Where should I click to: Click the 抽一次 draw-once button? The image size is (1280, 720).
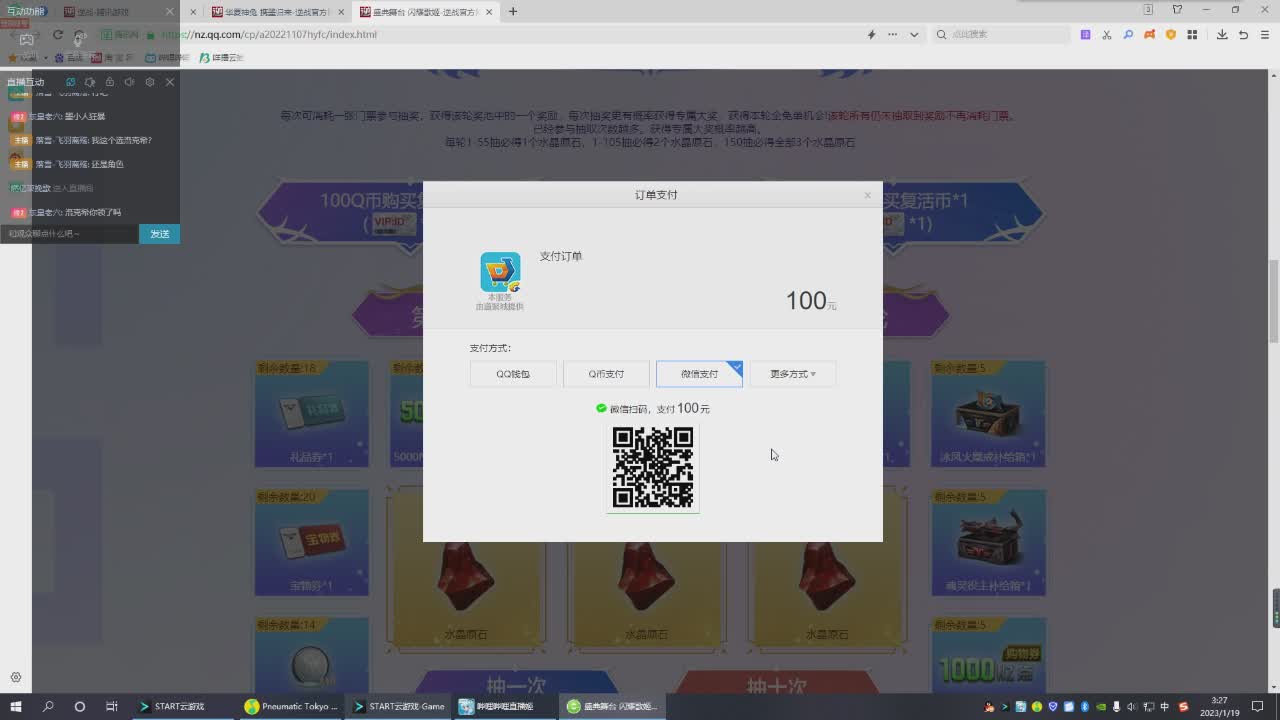point(517,685)
